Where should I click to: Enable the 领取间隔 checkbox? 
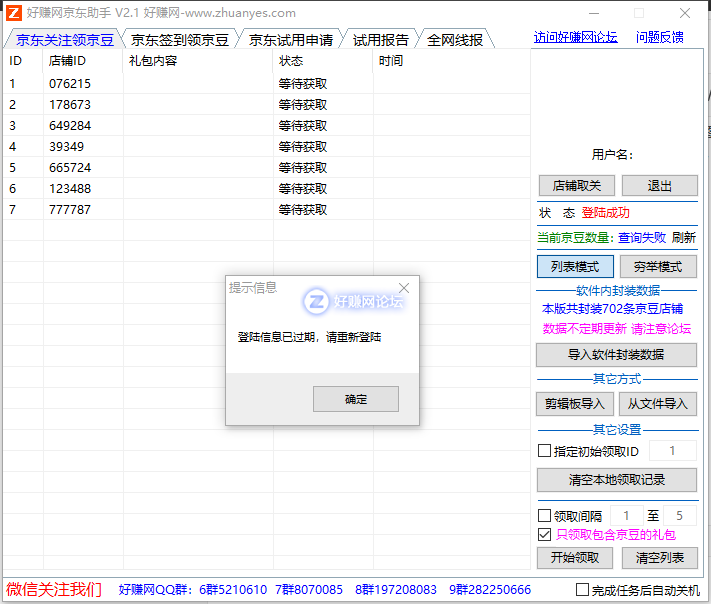pos(544,516)
